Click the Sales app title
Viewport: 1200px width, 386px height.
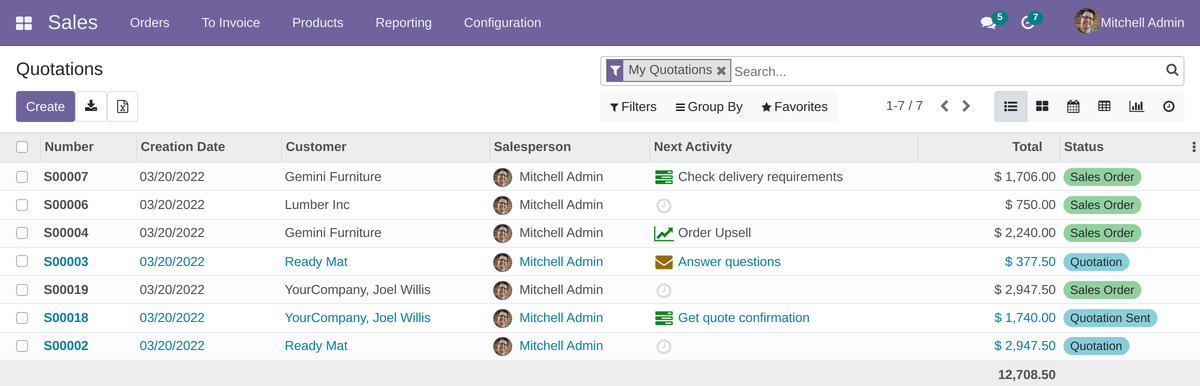pyautogui.click(x=73, y=22)
